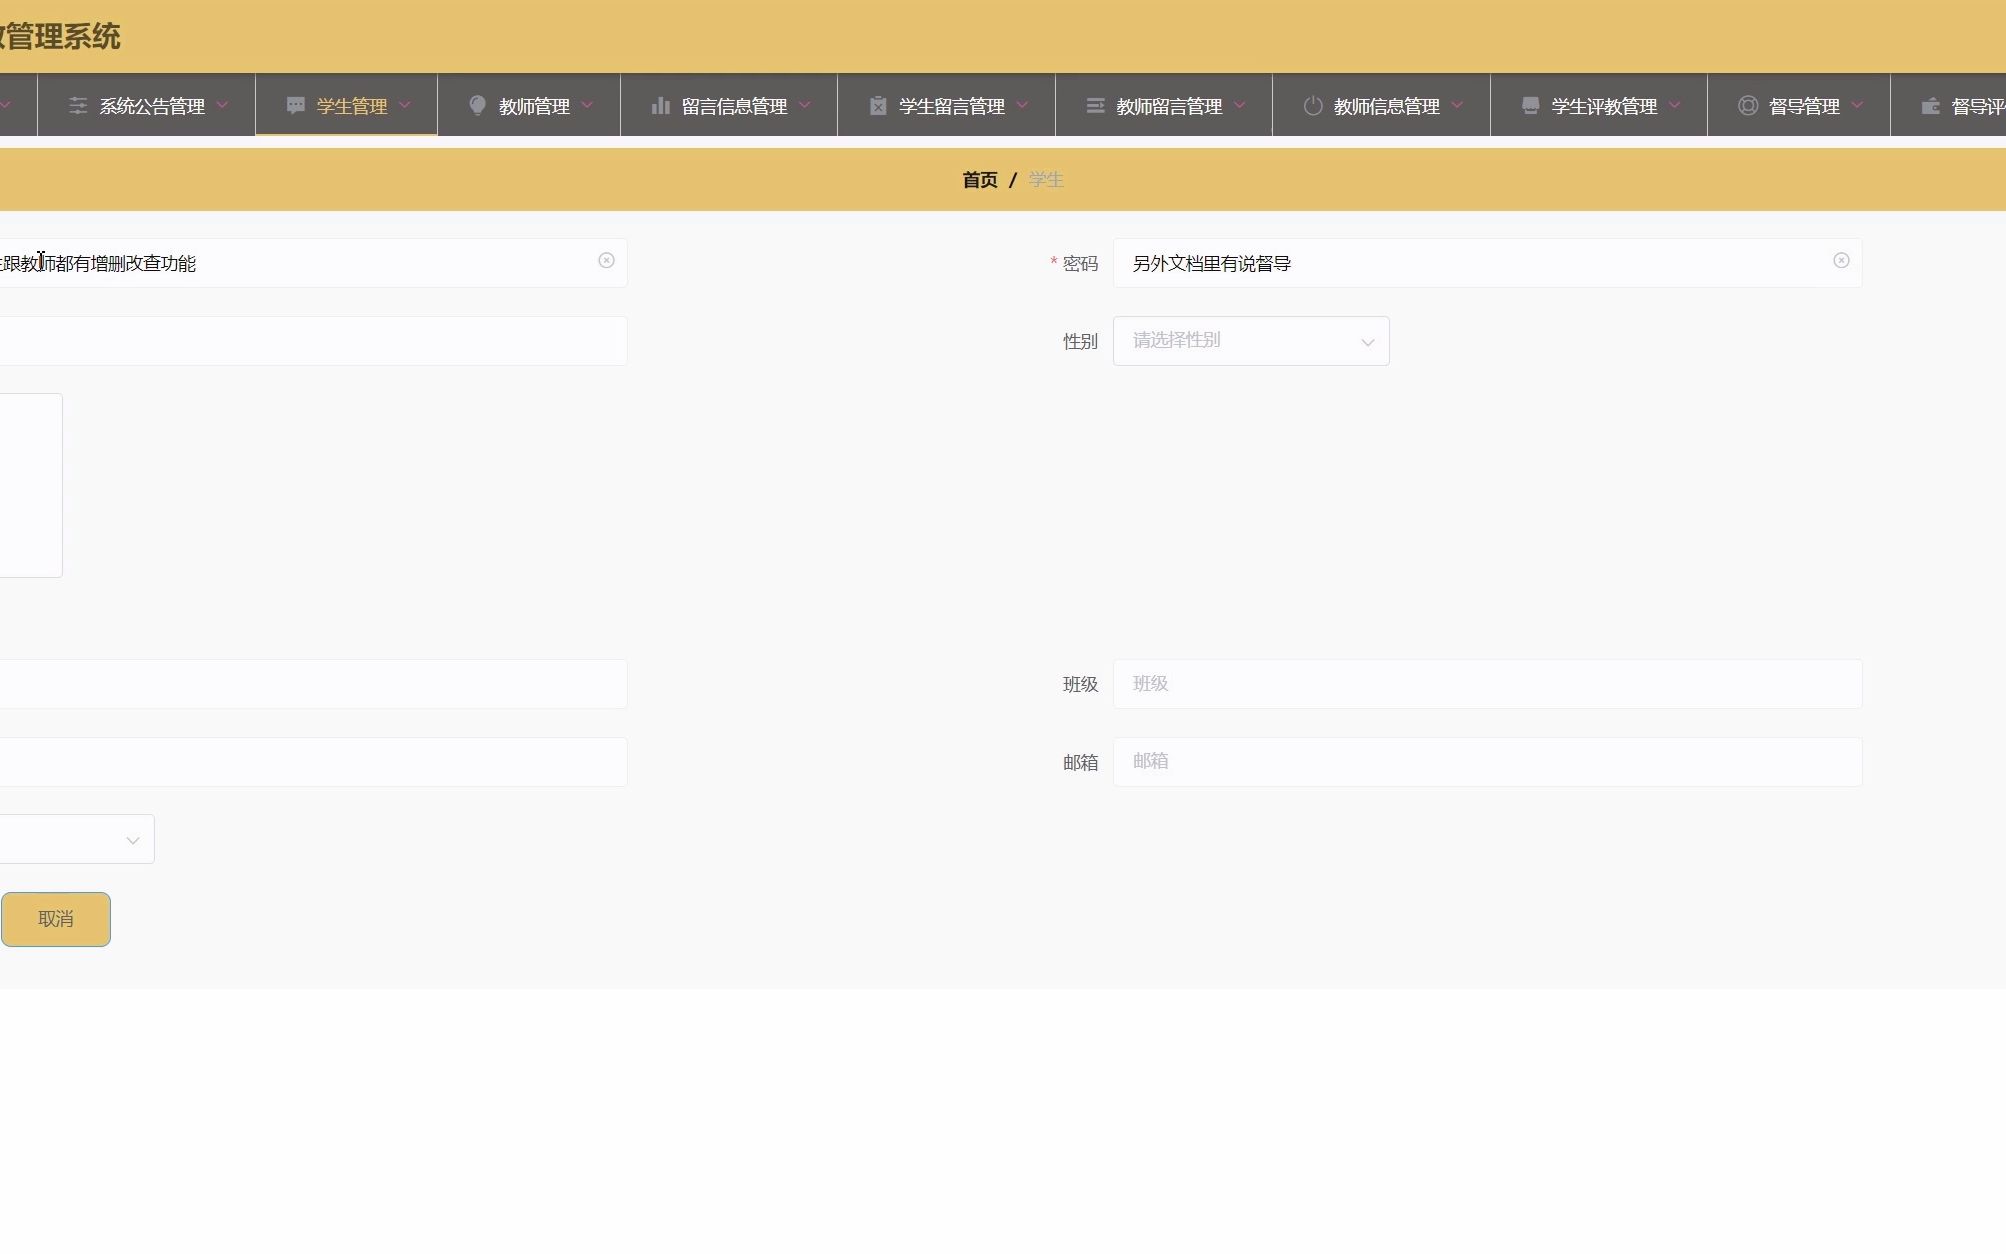Click the 班级 label

pyautogui.click(x=1080, y=685)
